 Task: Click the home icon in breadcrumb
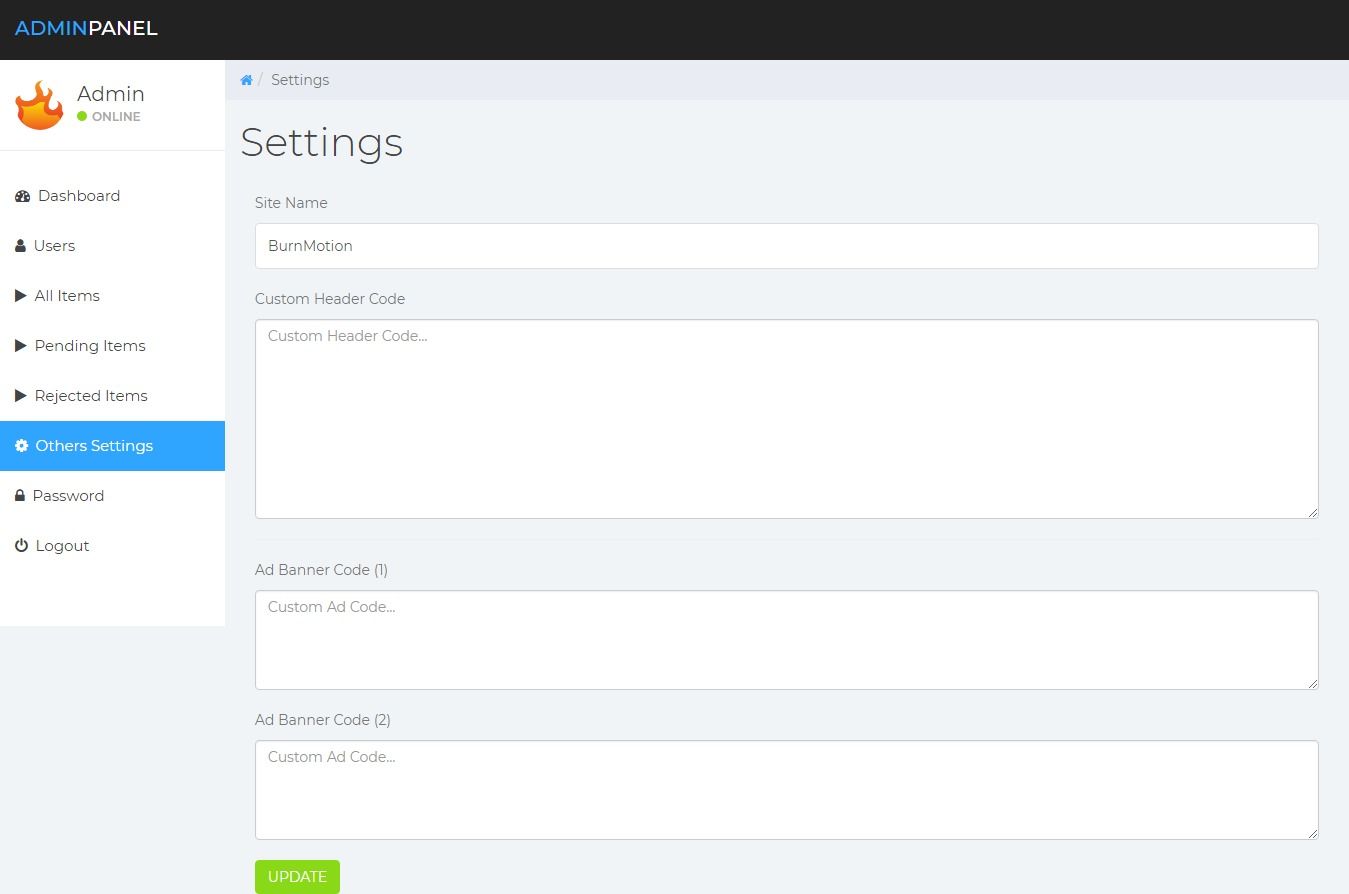(246, 80)
